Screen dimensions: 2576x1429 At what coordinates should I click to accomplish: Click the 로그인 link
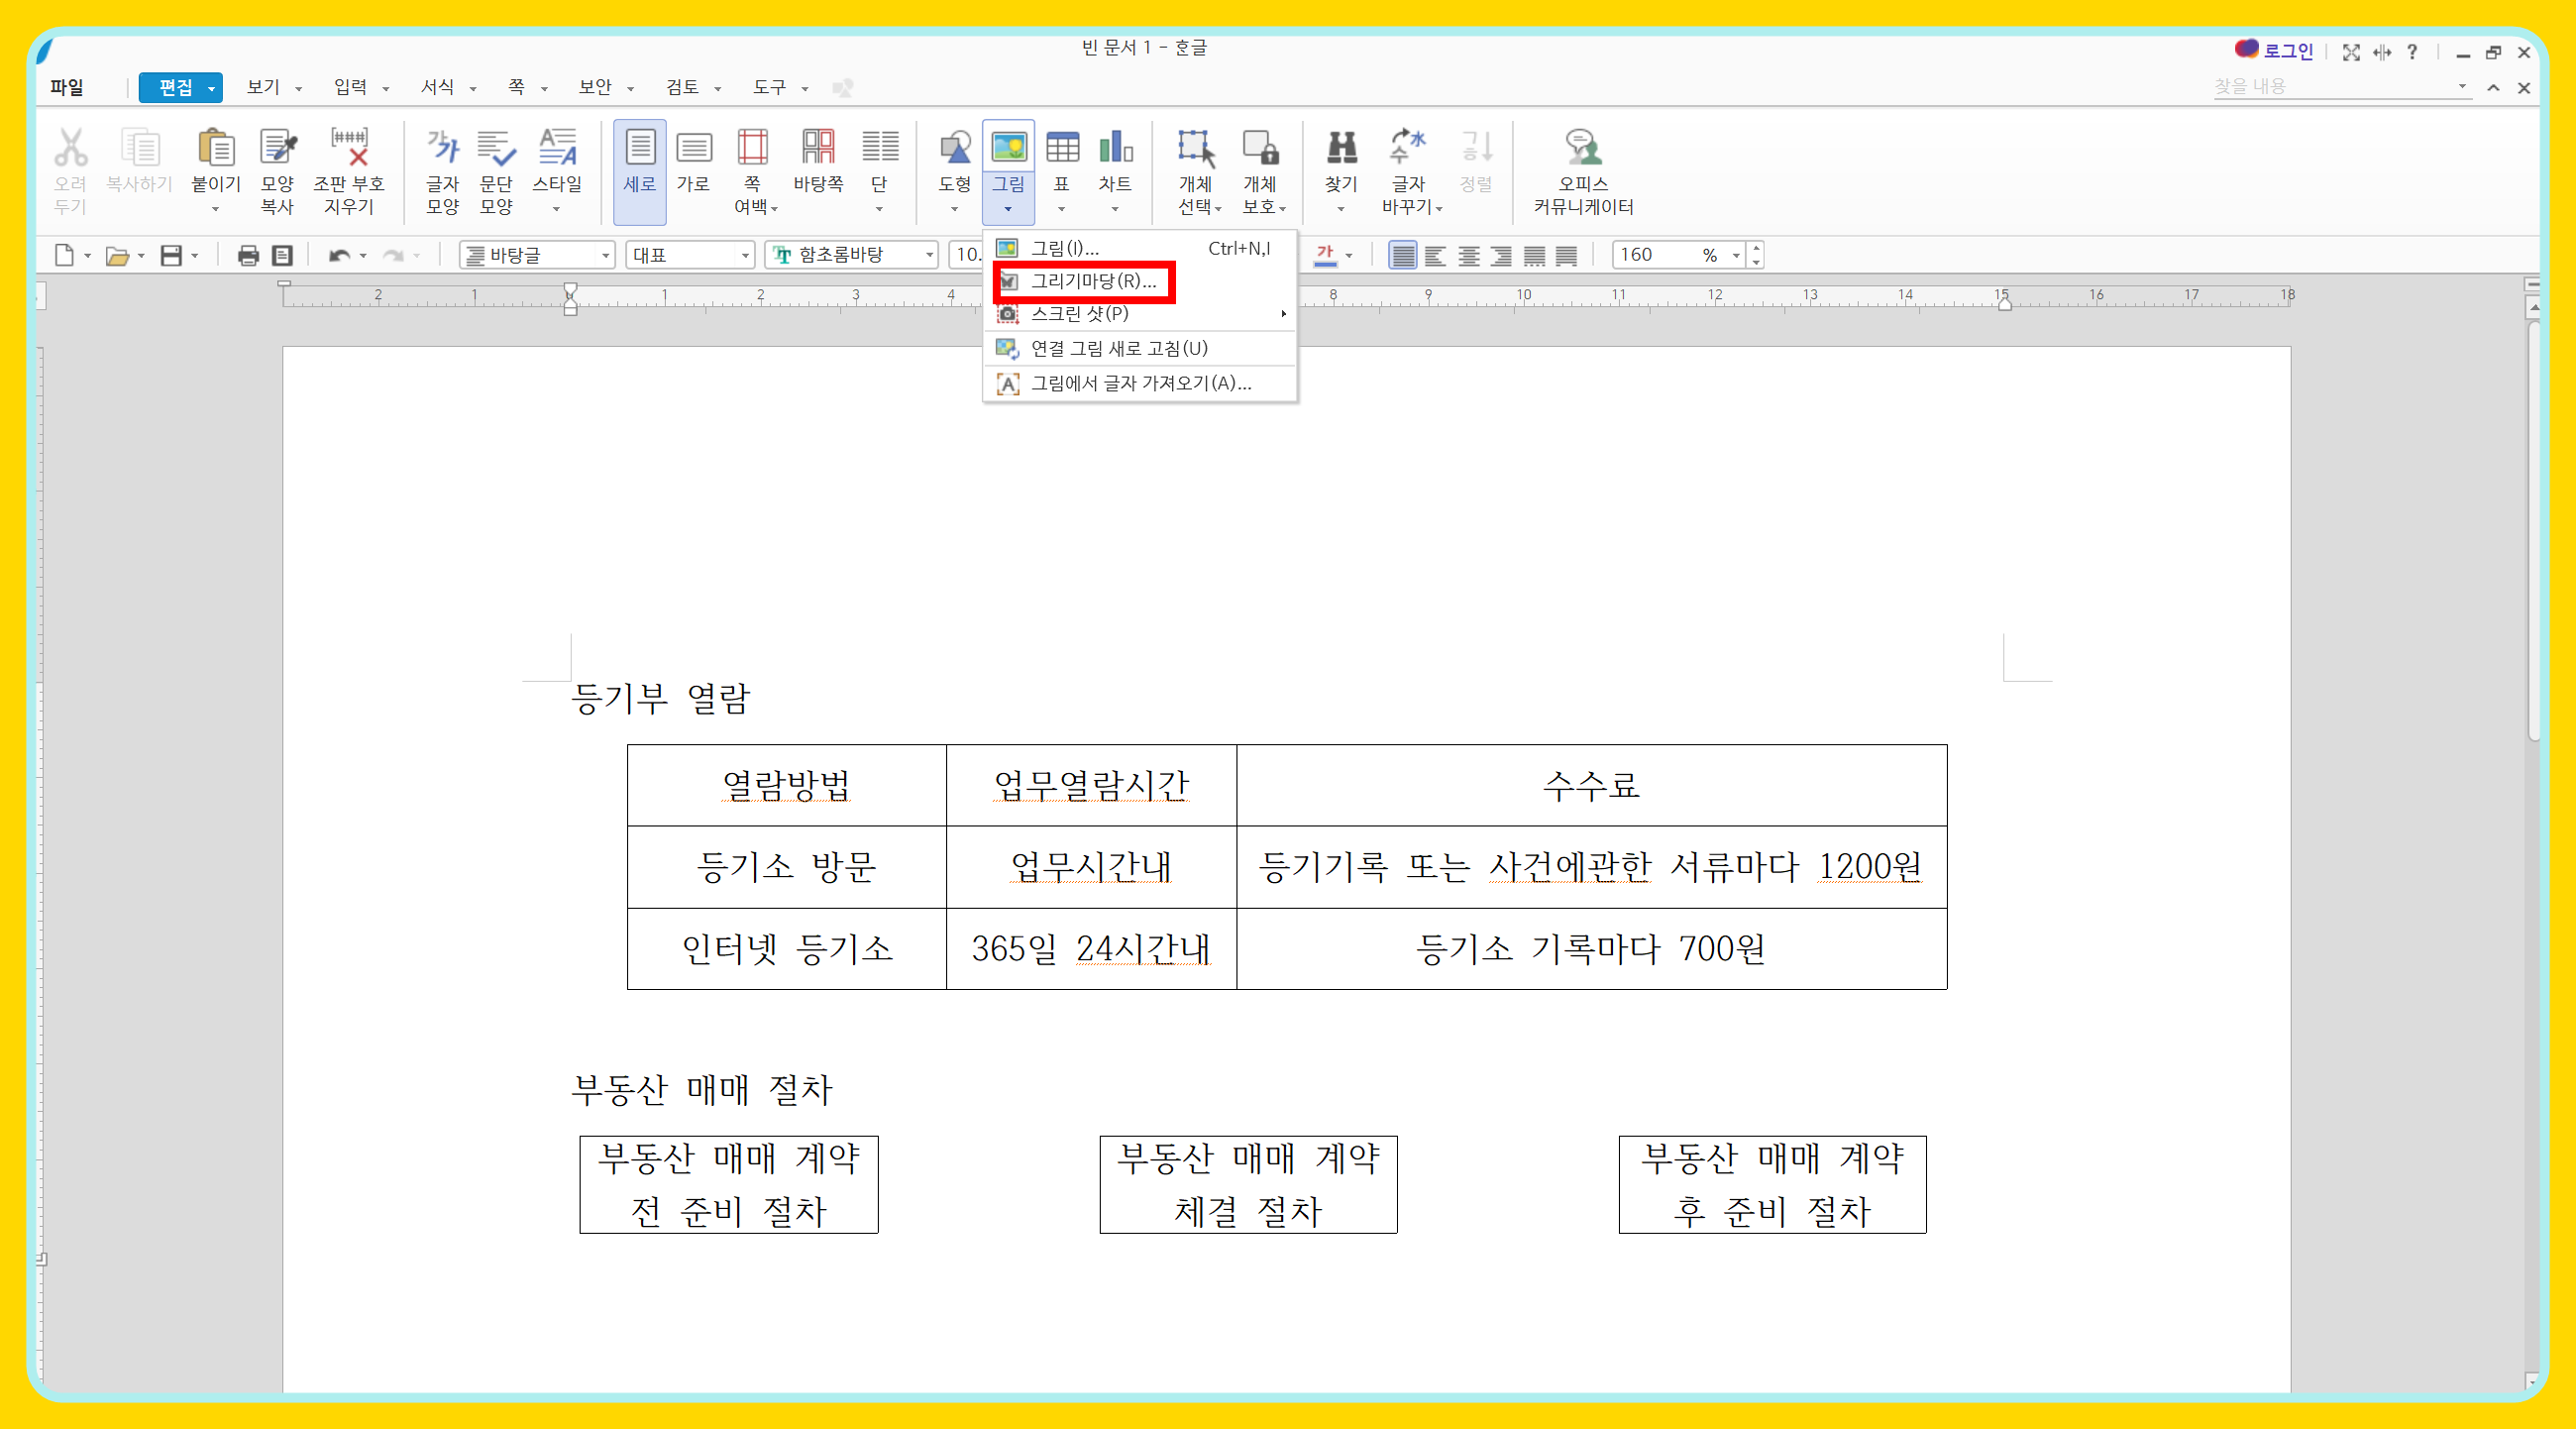[2287, 52]
